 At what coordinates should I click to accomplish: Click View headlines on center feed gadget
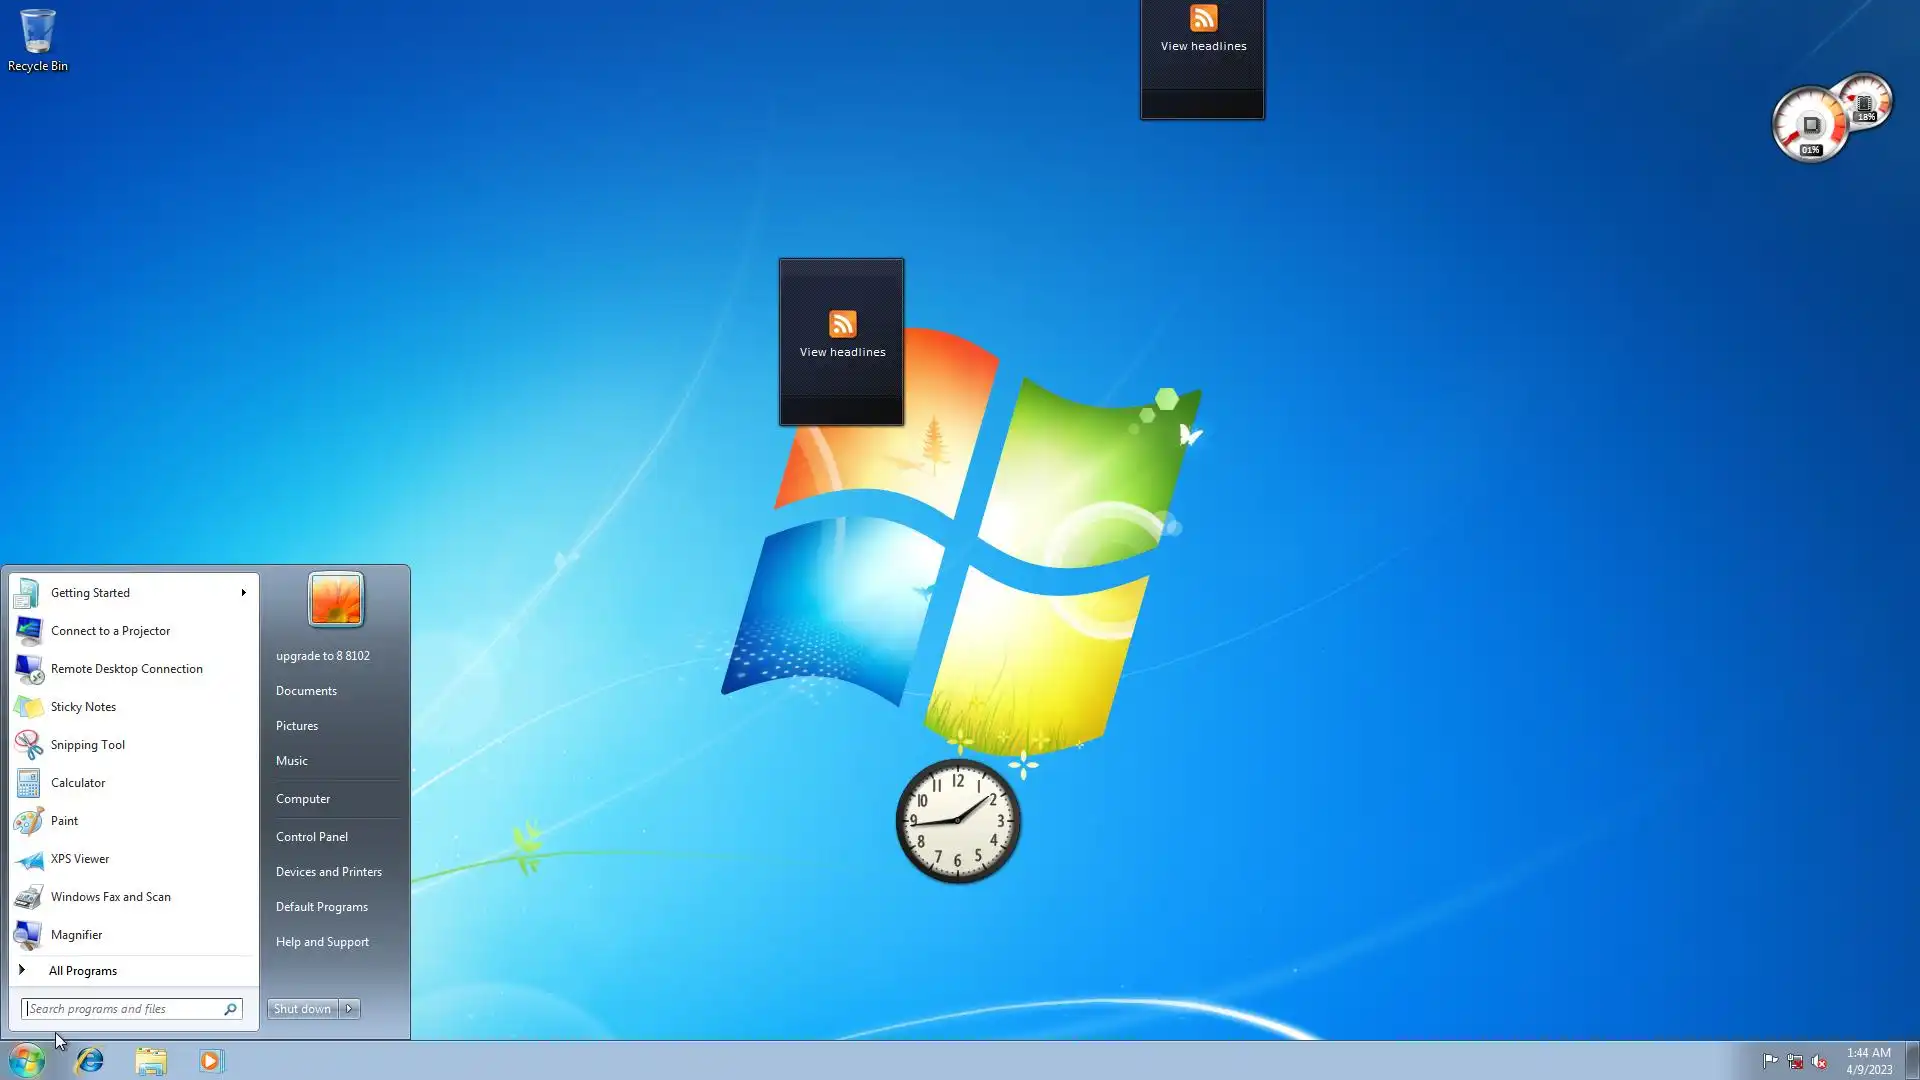click(x=842, y=352)
